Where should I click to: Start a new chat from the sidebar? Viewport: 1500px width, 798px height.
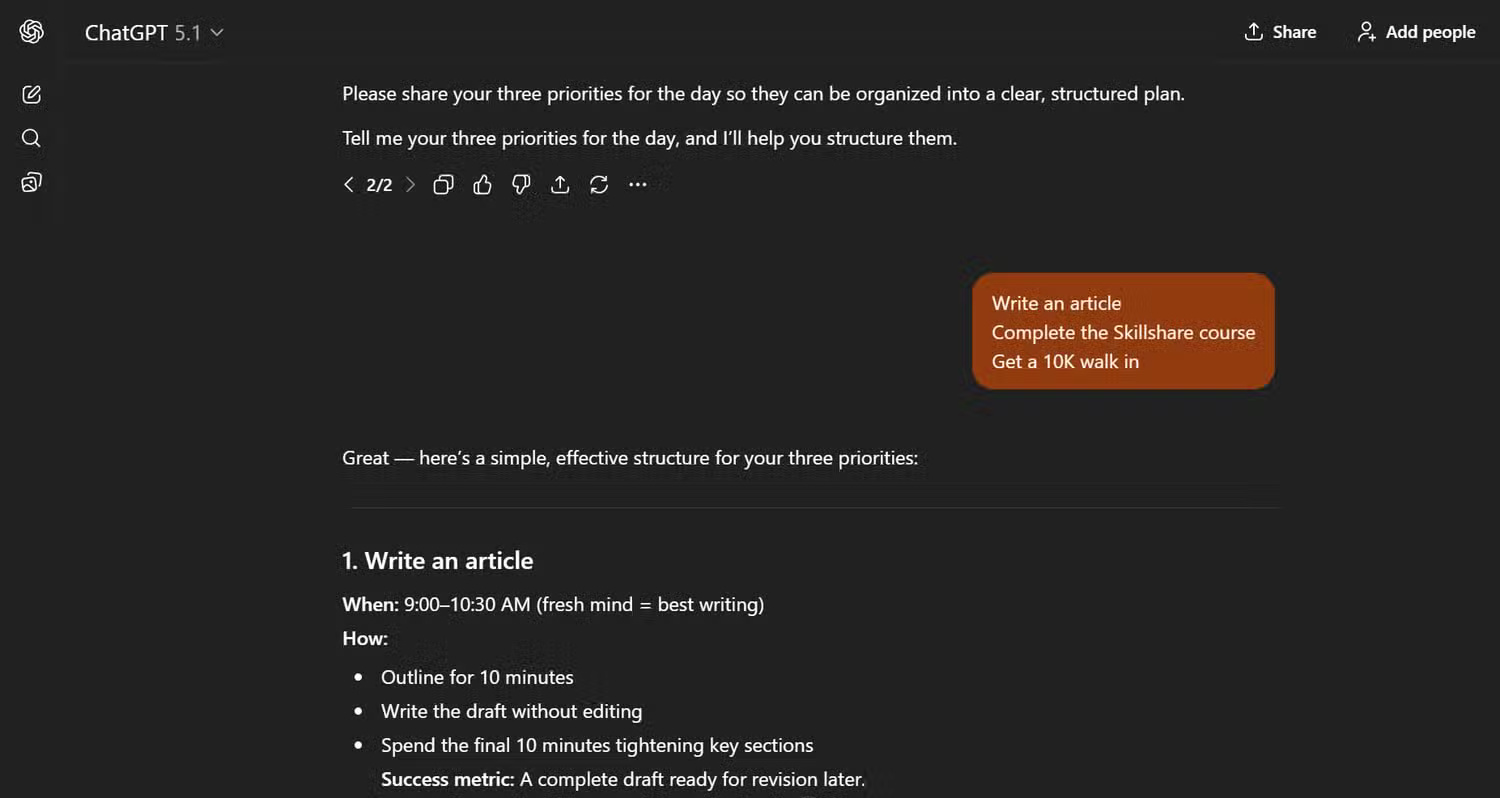point(31,94)
